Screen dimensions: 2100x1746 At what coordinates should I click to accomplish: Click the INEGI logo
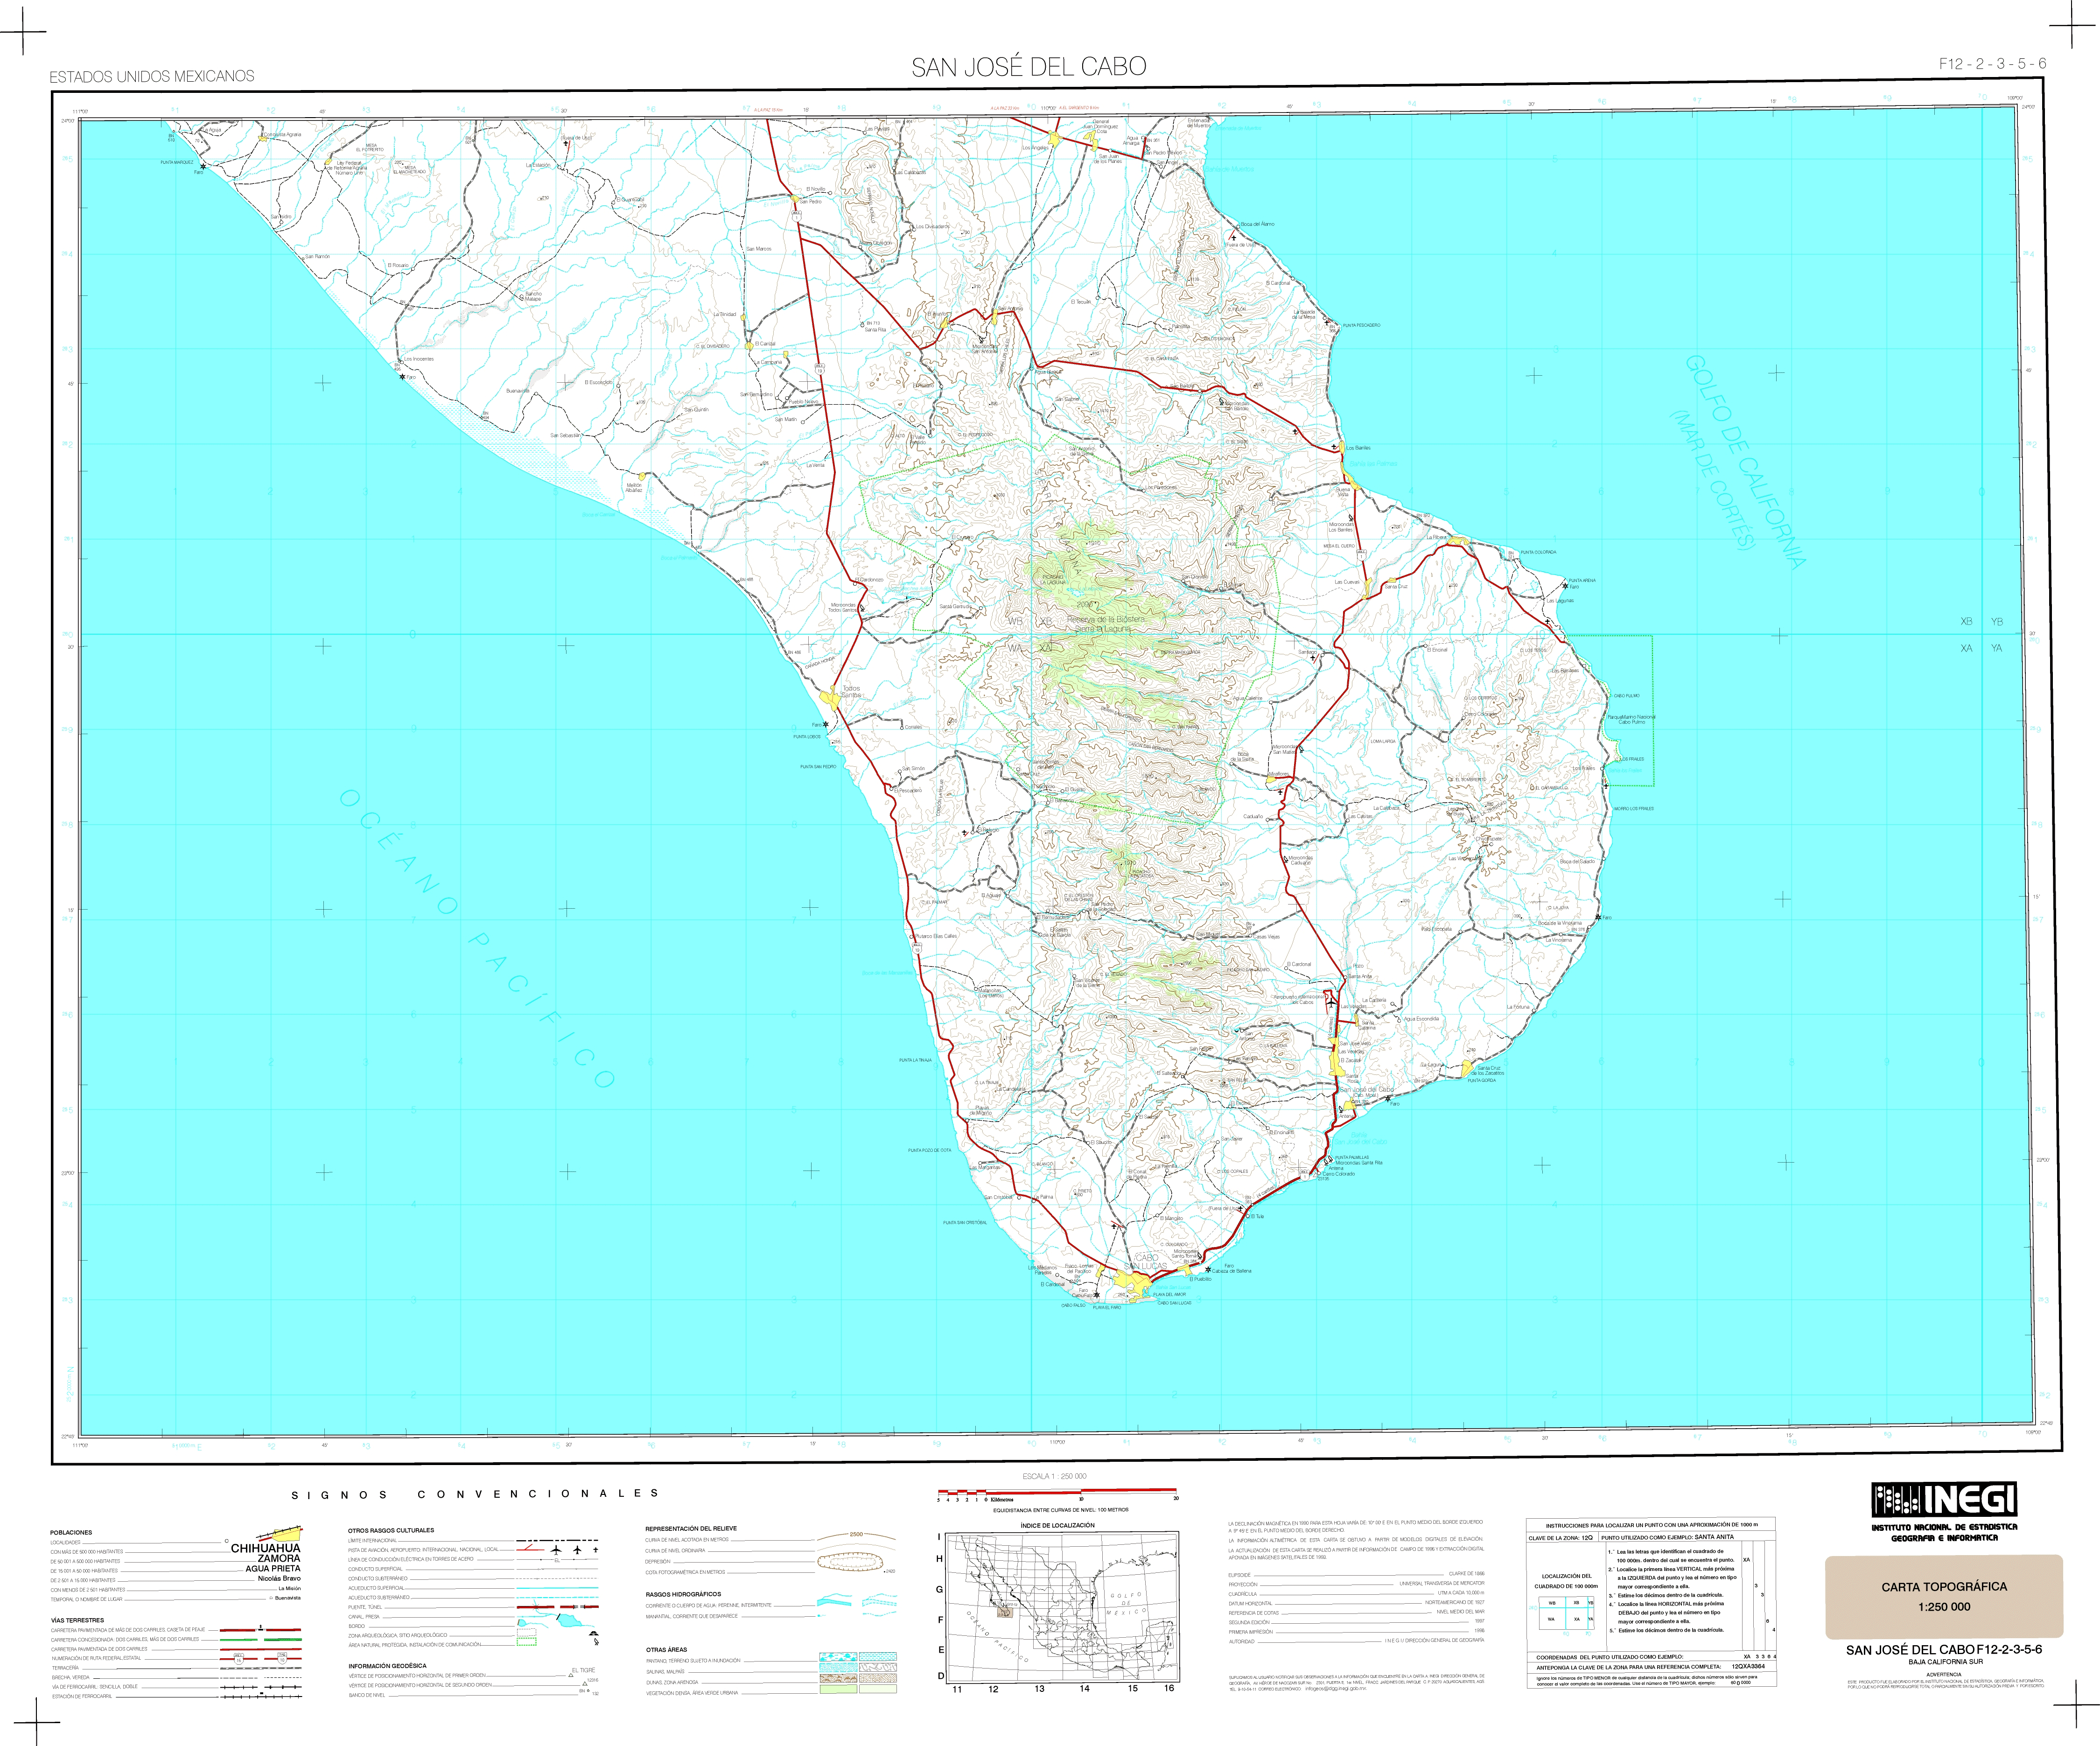[1944, 1500]
